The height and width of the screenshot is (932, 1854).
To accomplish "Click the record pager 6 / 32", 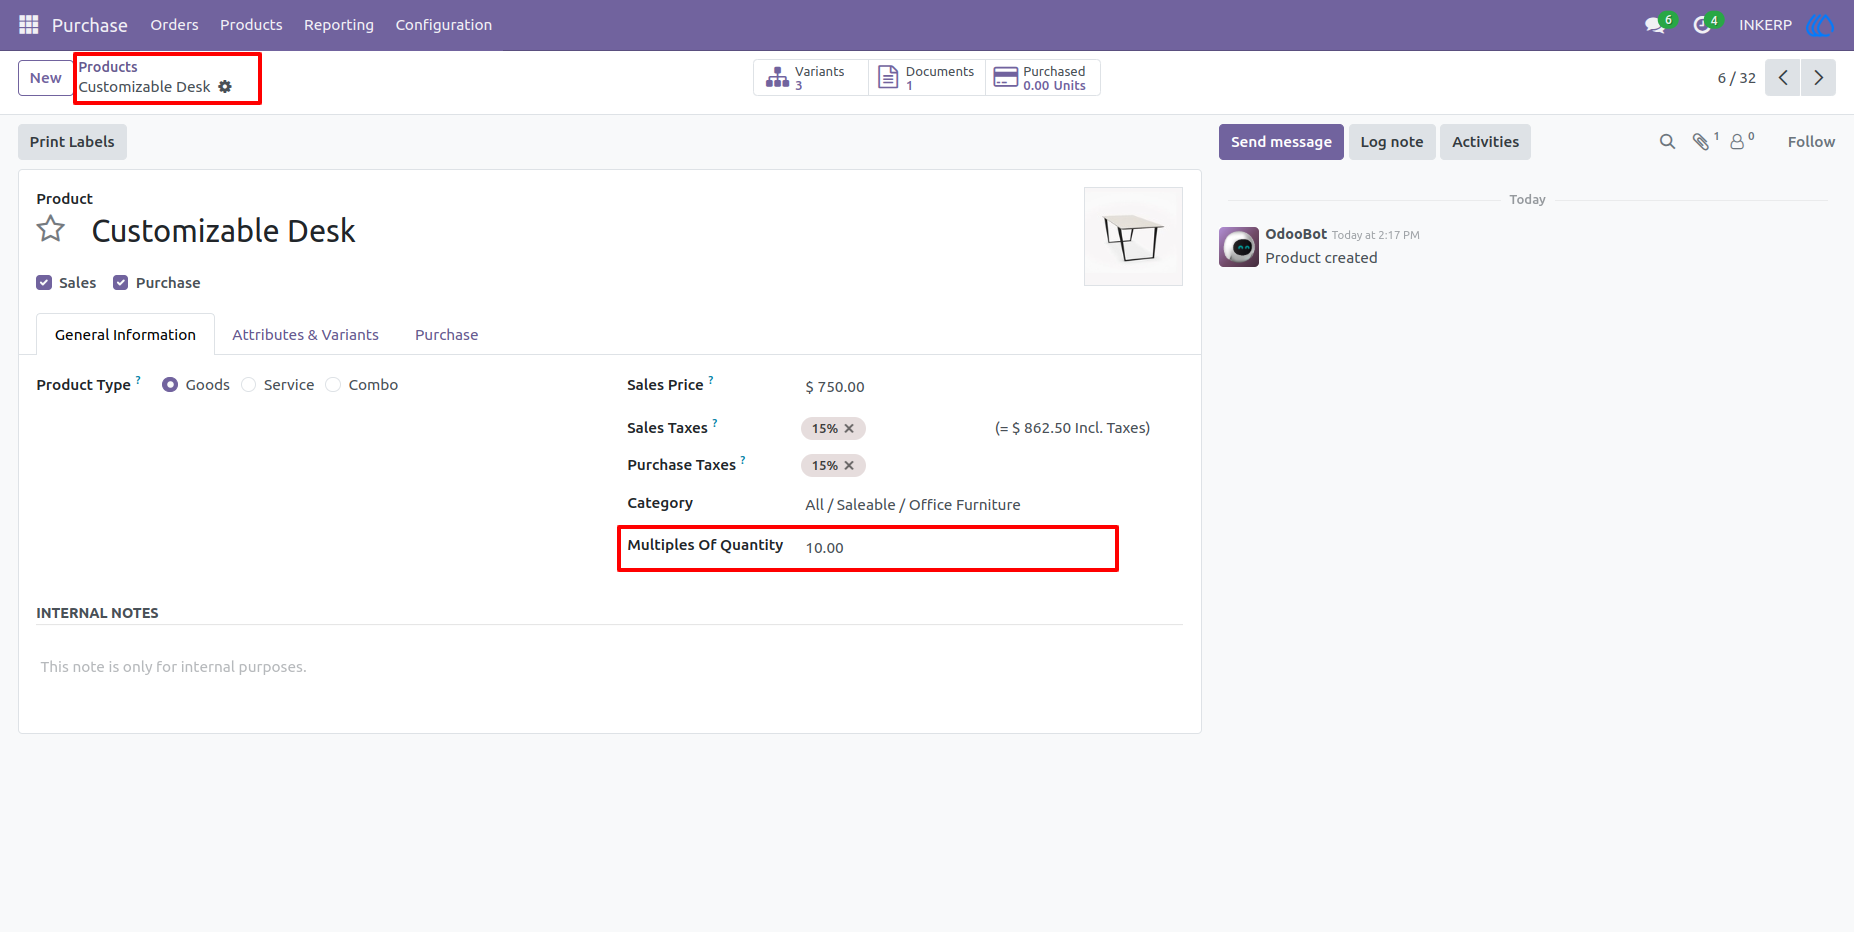I will (x=1736, y=78).
